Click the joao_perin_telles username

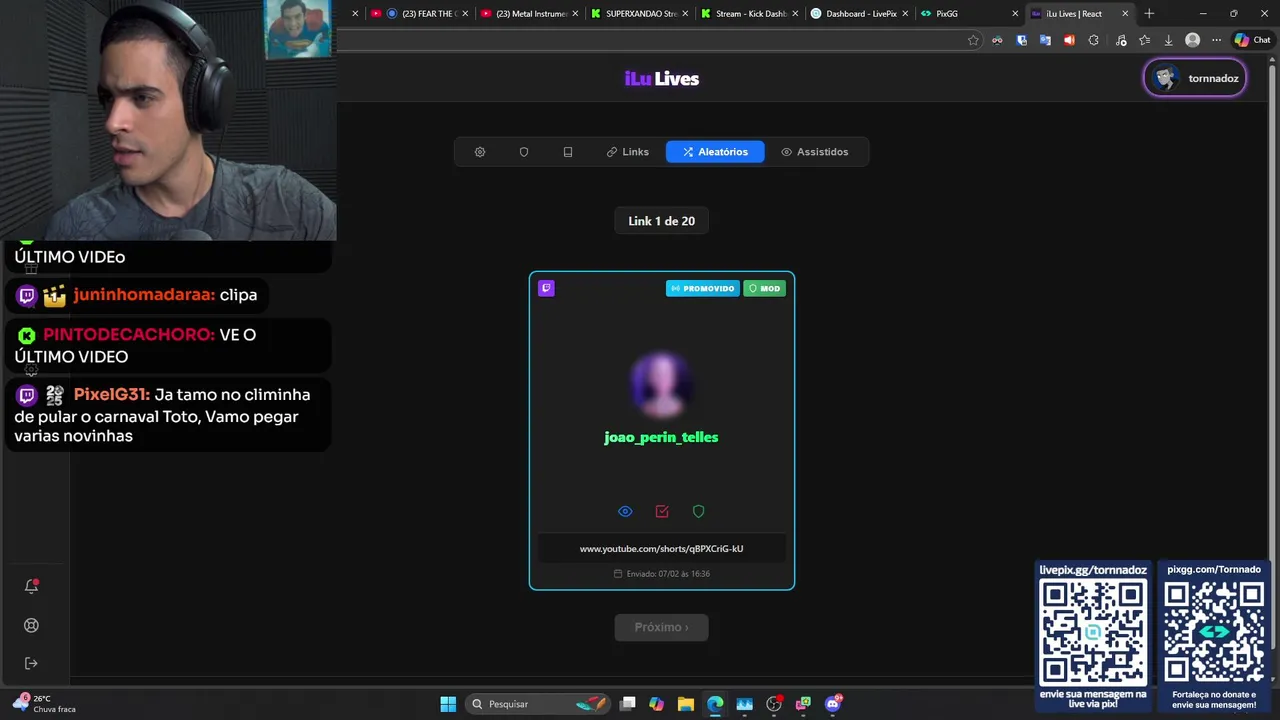[x=661, y=437]
